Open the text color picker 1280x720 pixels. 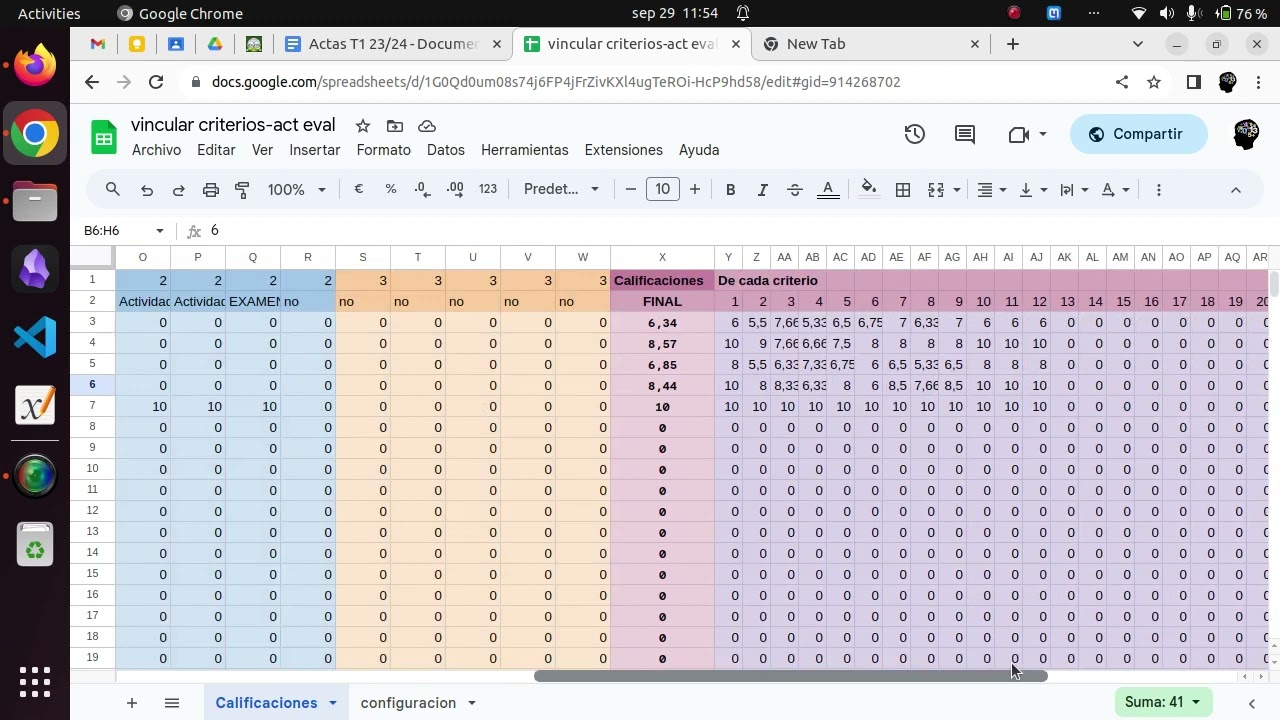pos(828,189)
